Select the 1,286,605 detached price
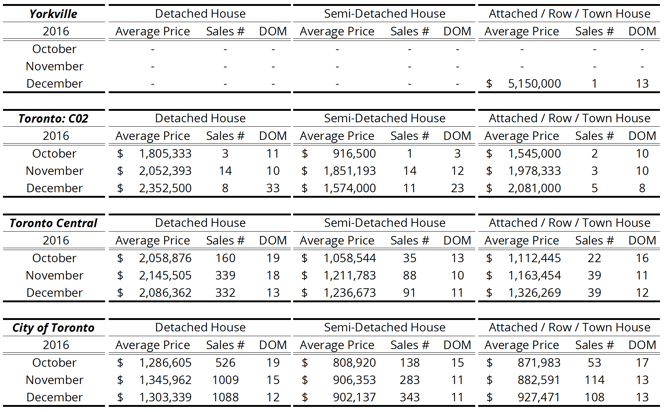Viewport: 664px width, 412px height. tap(165, 362)
